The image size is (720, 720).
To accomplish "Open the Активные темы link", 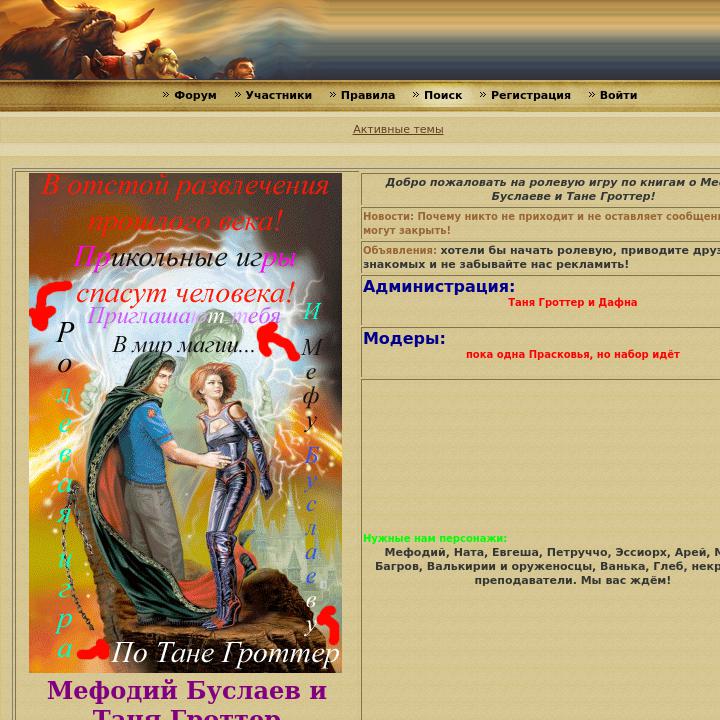I will (x=398, y=129).
